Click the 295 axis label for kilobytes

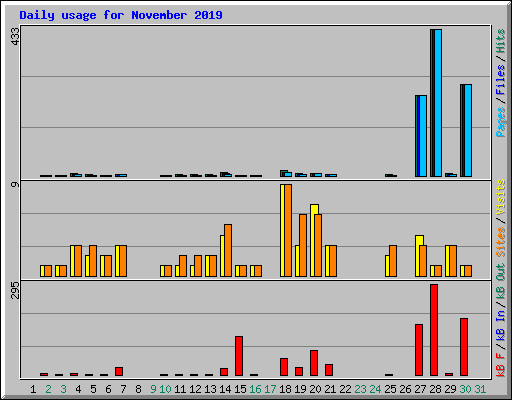[x=16, y=290]
